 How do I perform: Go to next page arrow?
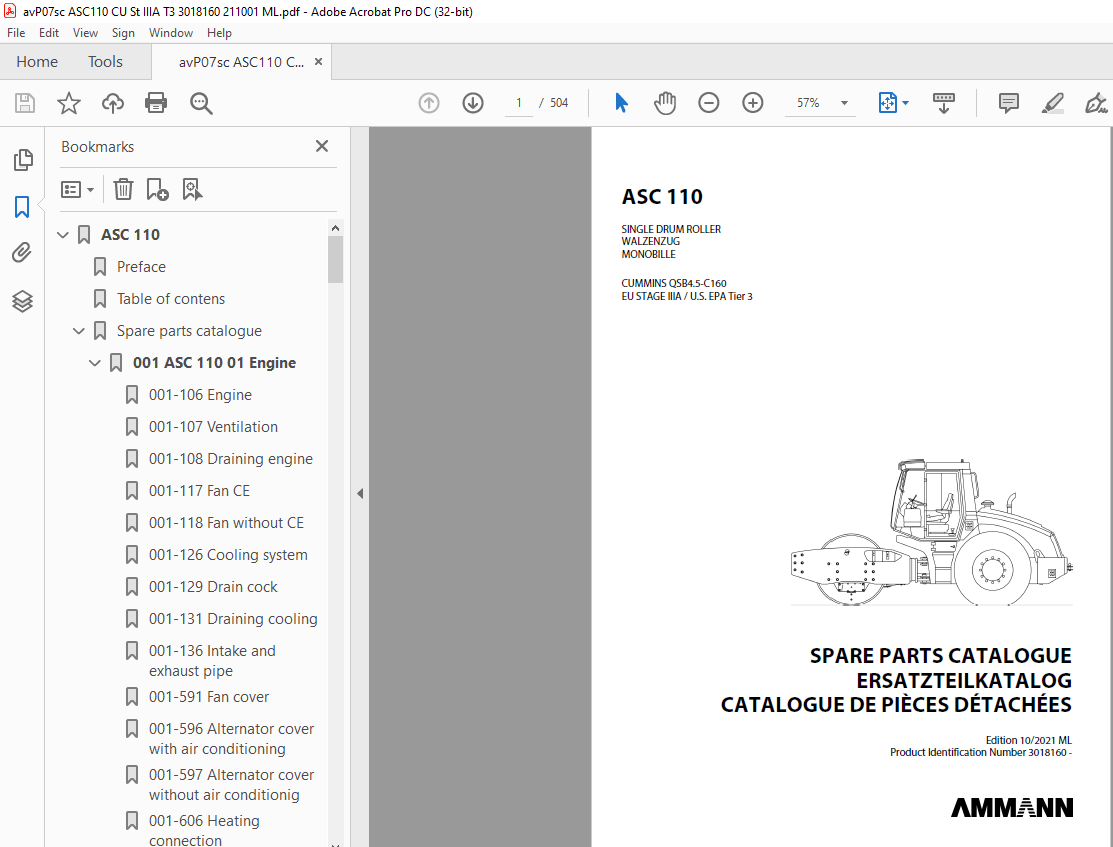coord(473,103)
